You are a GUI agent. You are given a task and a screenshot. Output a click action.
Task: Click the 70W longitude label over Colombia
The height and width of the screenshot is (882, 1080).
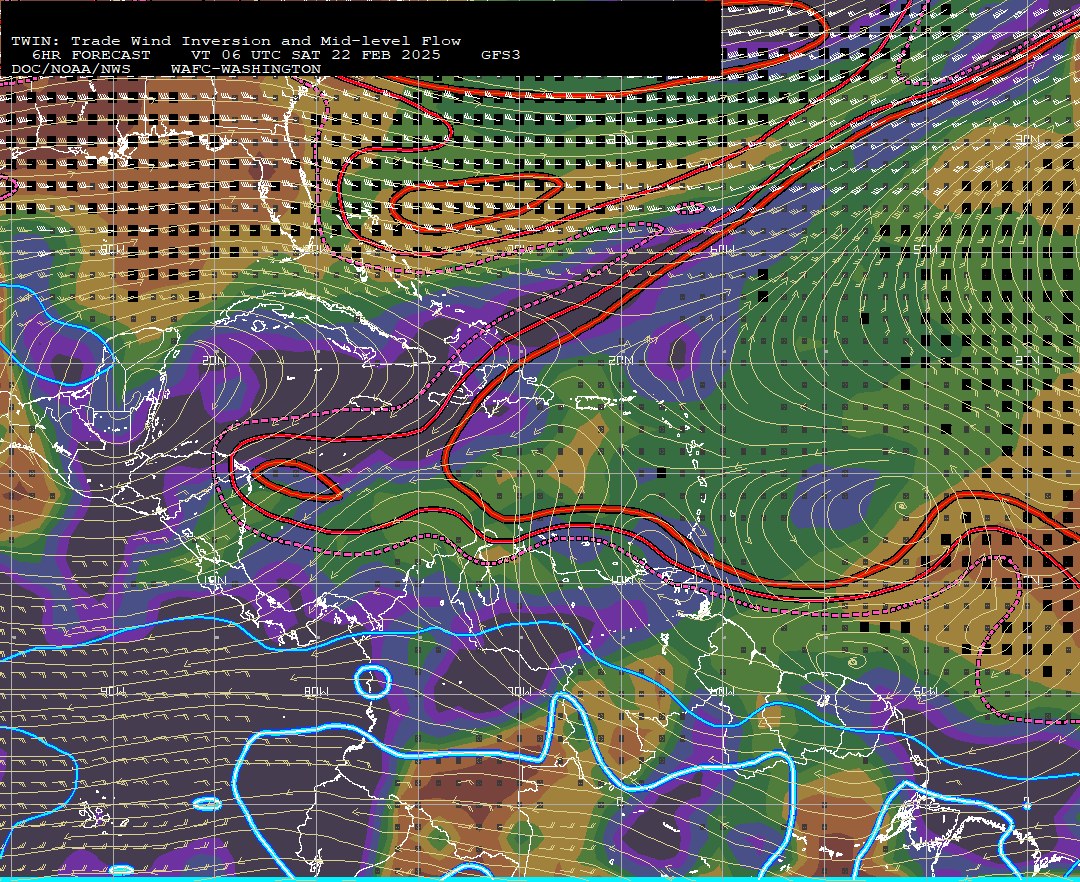pyautogui.click(x=519, y=691)
